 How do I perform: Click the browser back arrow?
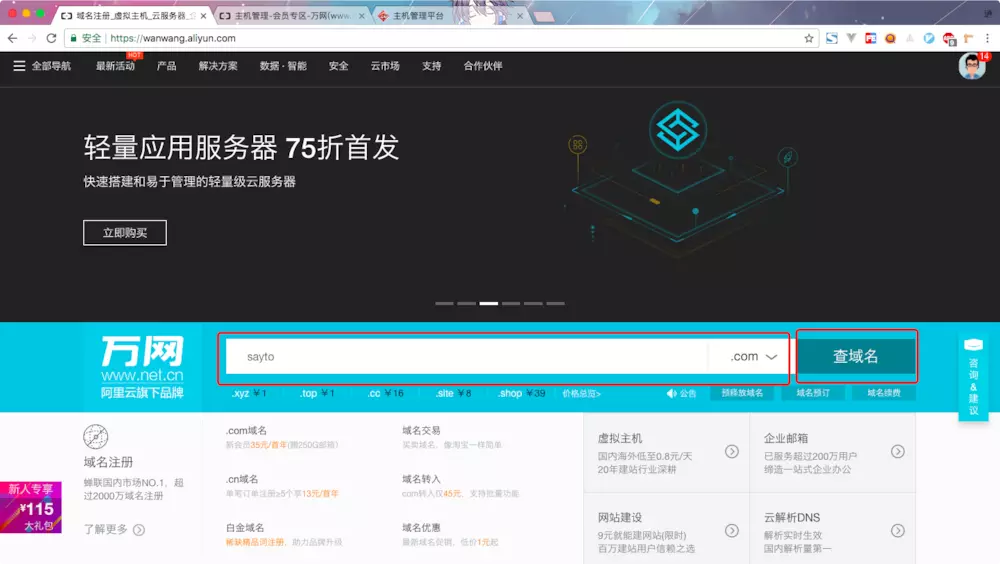coord(12,38)
